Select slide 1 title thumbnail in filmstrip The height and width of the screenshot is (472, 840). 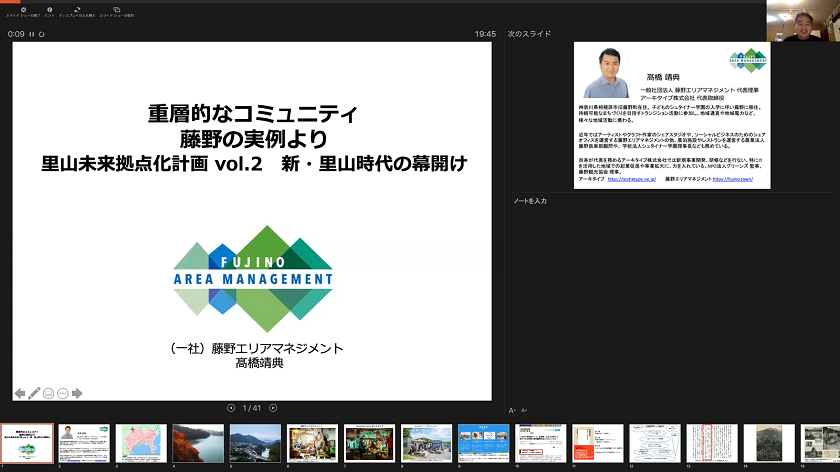pyautogui.click(x=27, y=443)
